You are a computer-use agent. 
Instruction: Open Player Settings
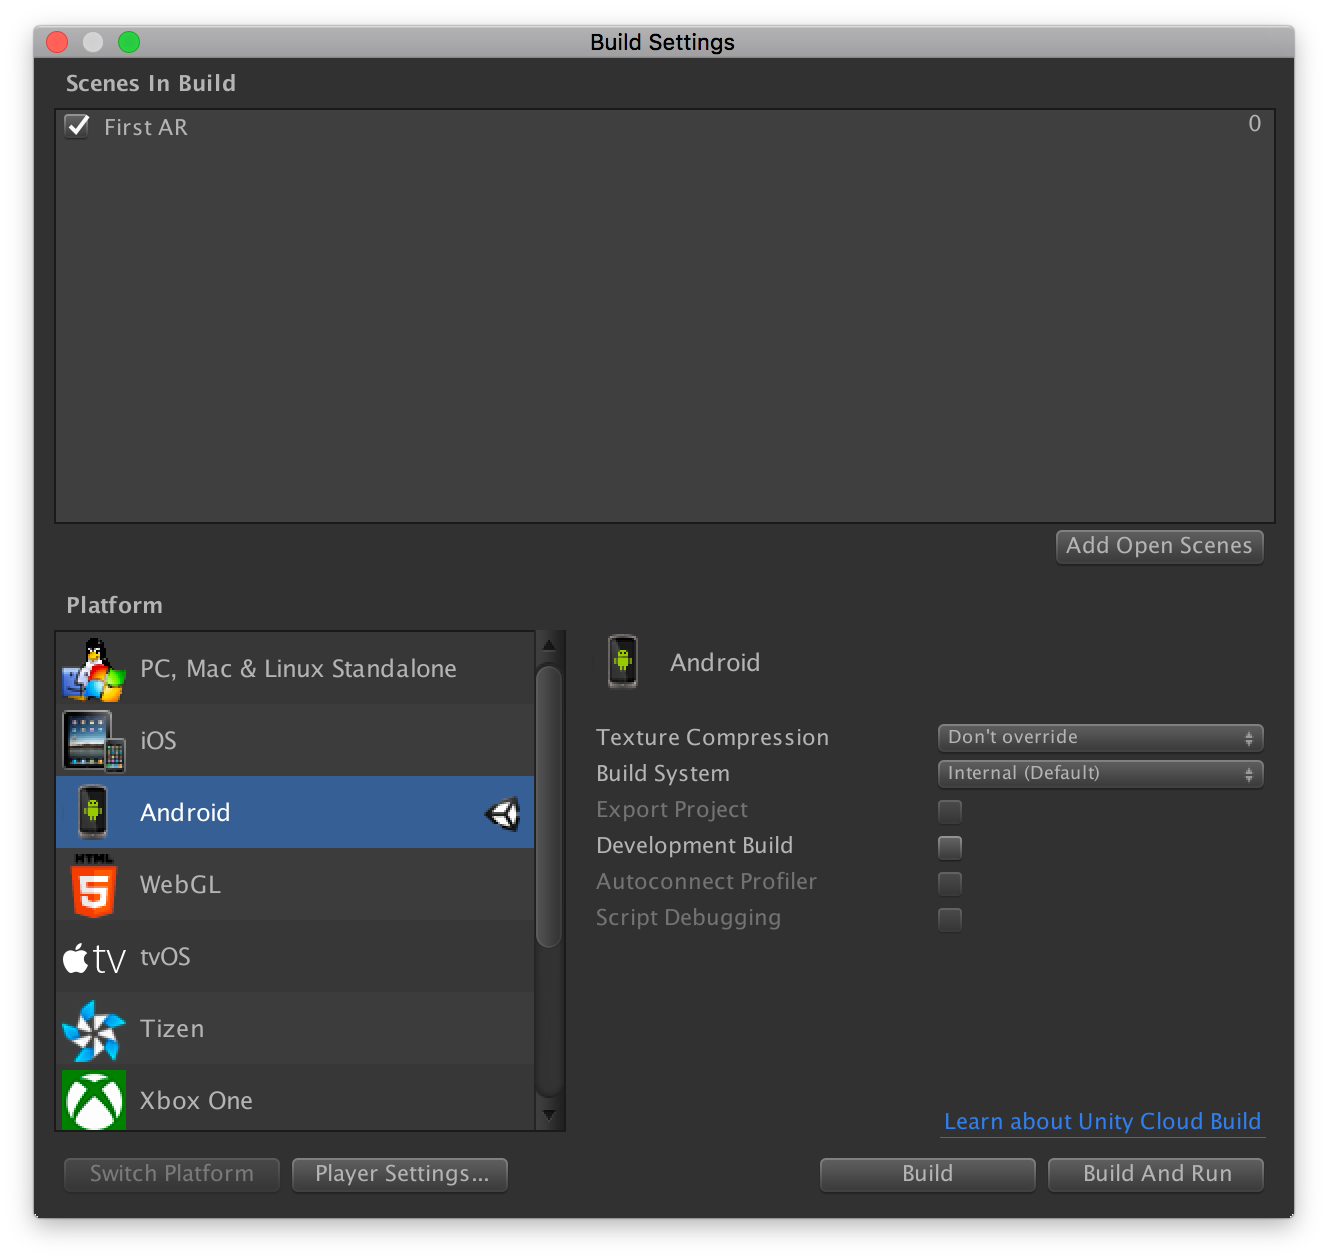click(x=400, y=1174)
